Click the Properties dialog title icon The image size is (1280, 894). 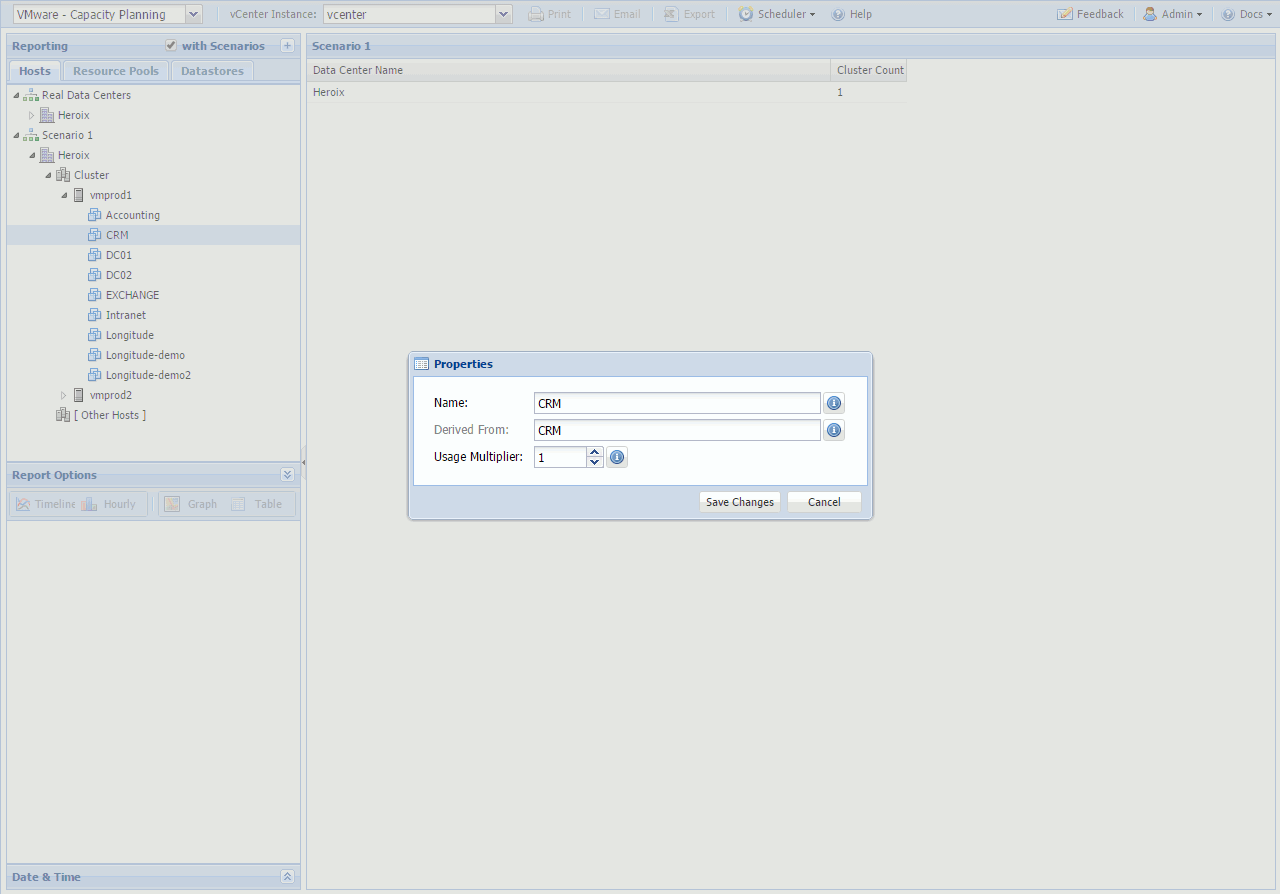pyautogui.click(x=422, y=364)
